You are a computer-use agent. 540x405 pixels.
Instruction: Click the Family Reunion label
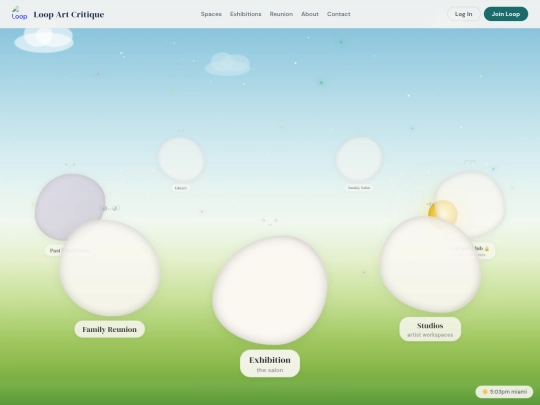(110, 329)
